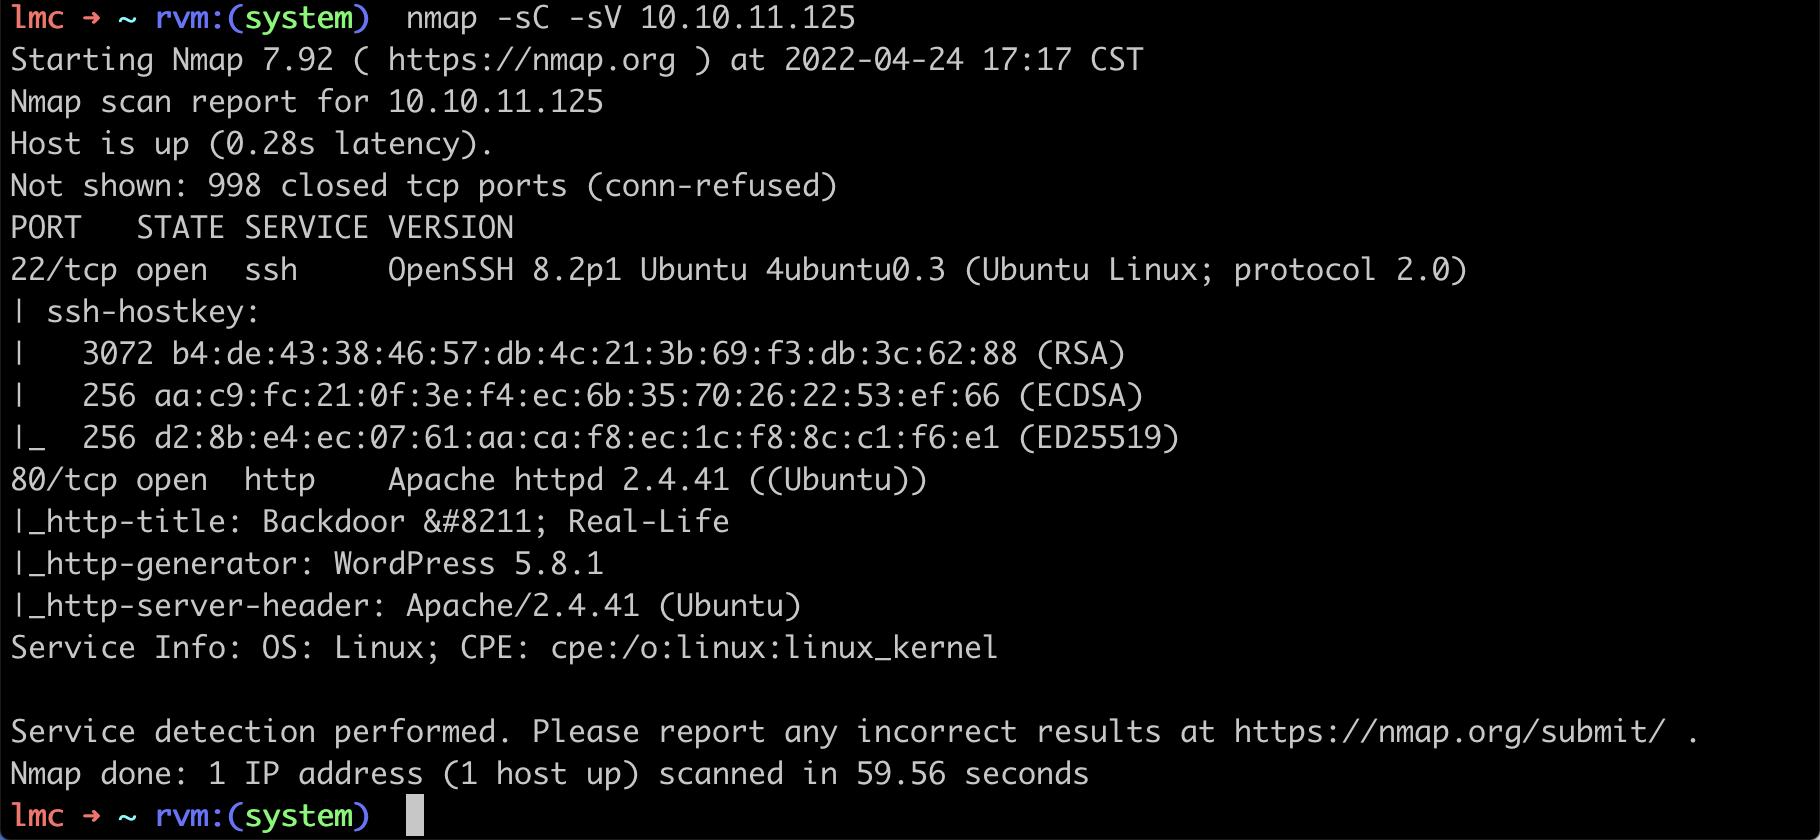Click the IP address in the nmap command
This screenshot has width=1820, height=840.
click(x=747, y=18)
